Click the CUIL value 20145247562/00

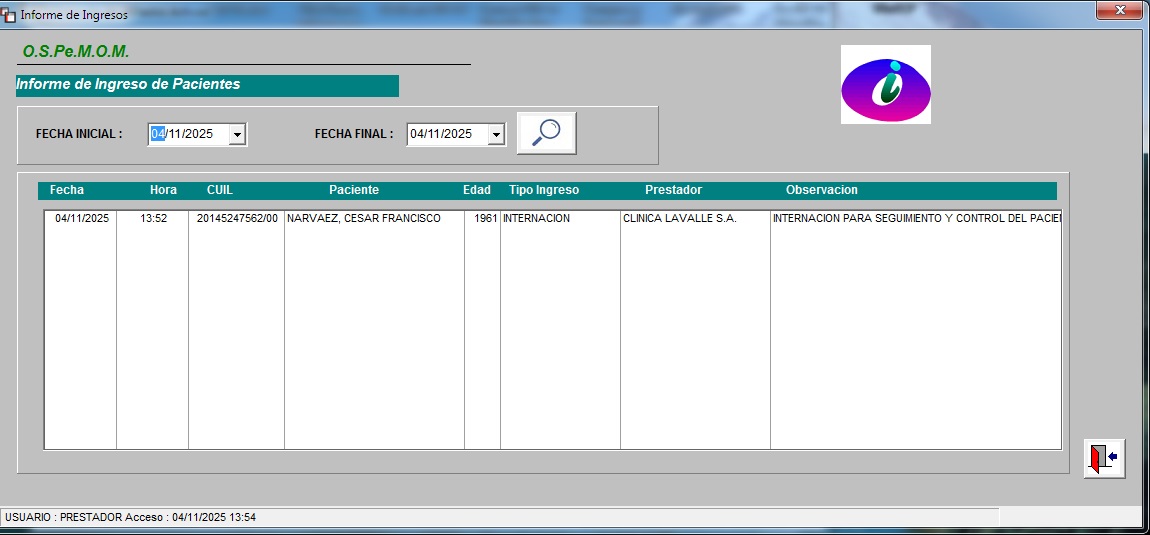click(237, 218)
